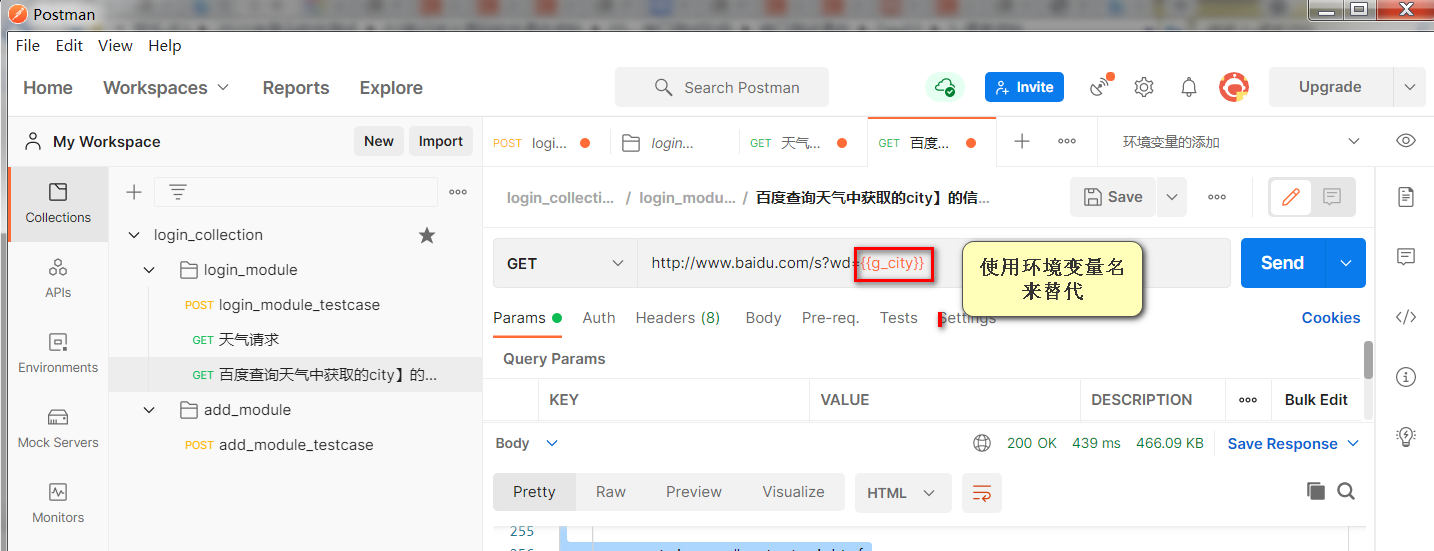Screen dimensions: 1434x551
Task: Copy the response body with copy icon
Action: (x=1316, y=491)
